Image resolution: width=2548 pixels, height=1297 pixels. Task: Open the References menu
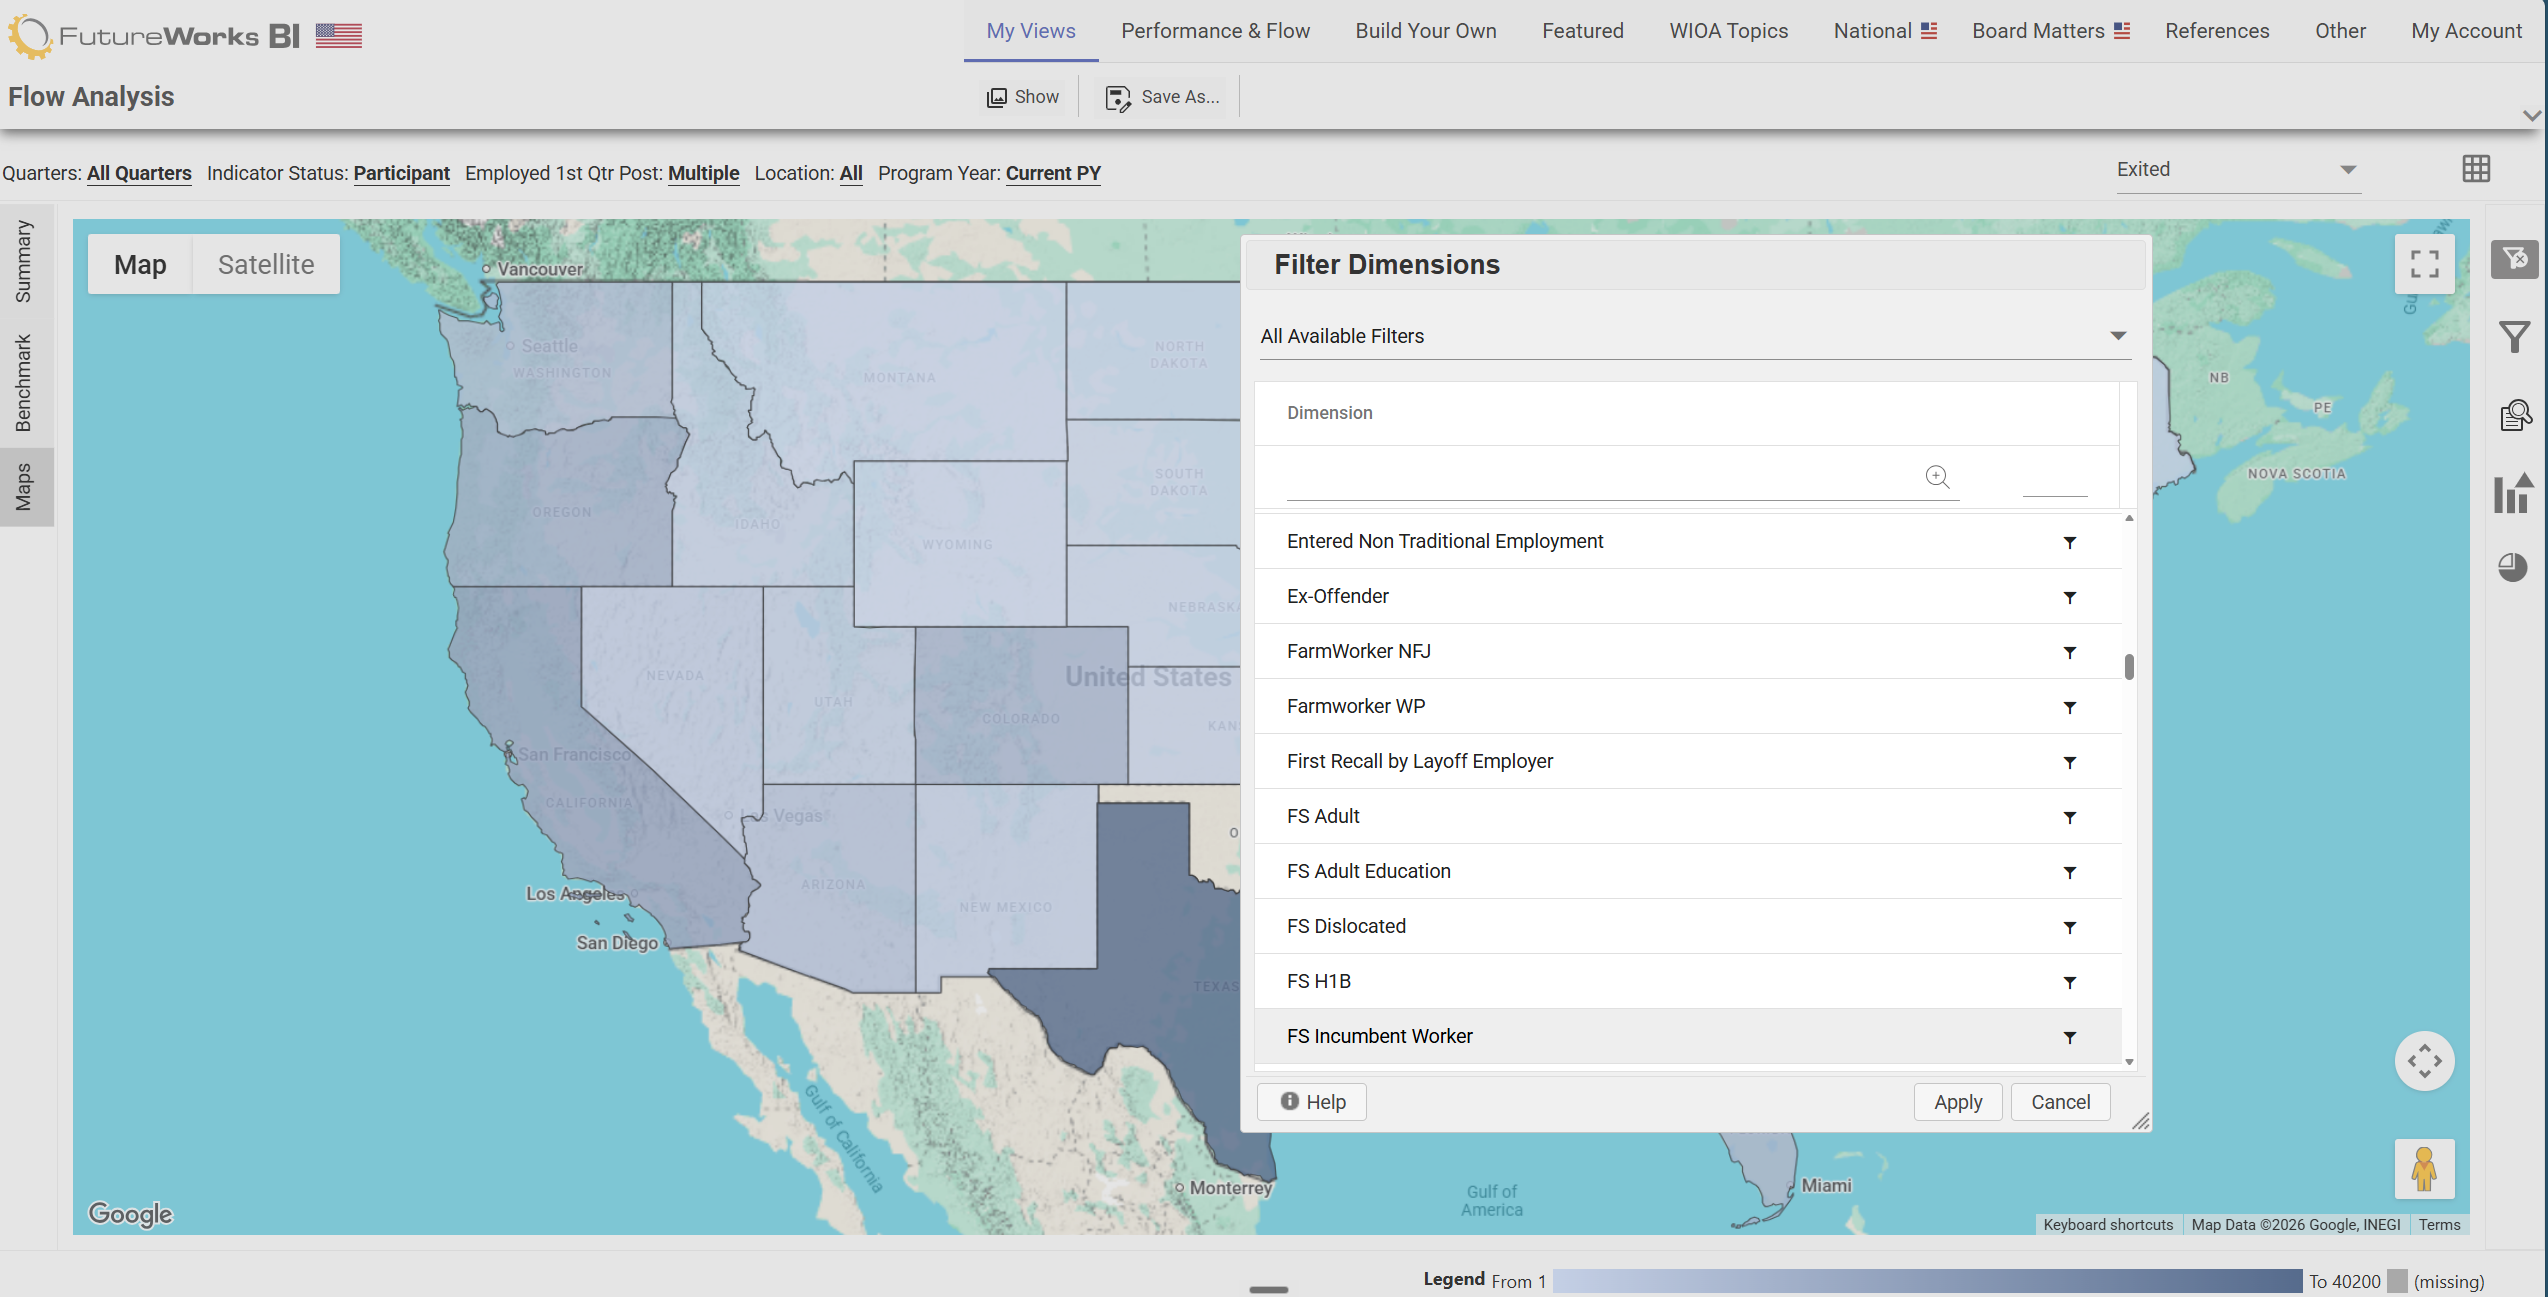(2217, 31)
